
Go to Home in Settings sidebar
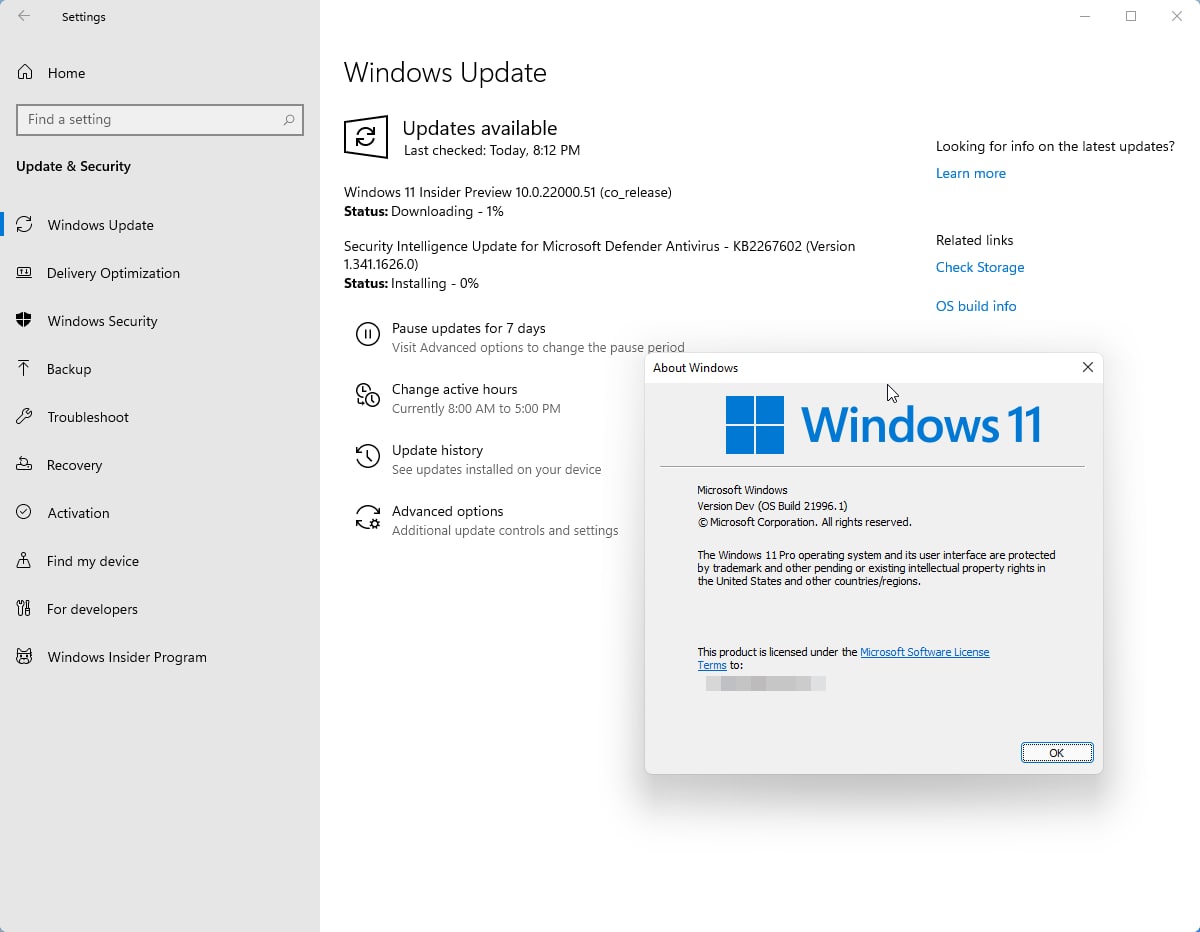tap(66, 73)
